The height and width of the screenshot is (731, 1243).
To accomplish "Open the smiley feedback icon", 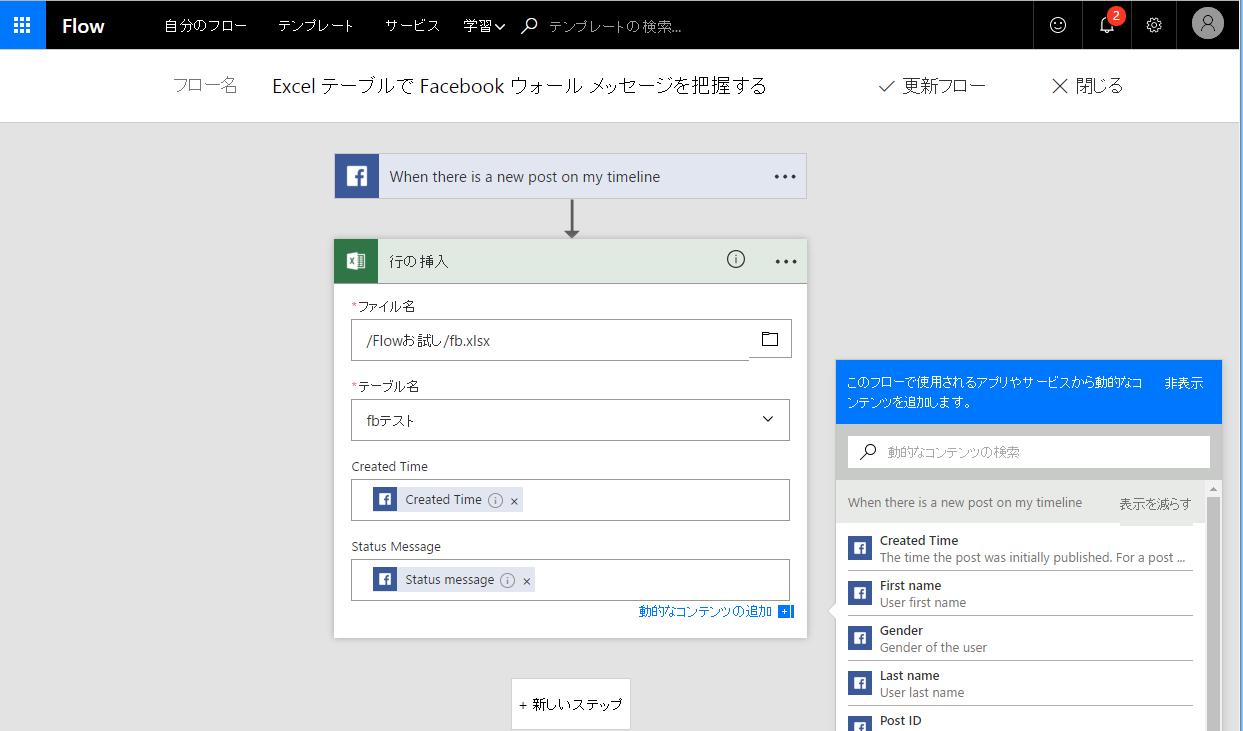I will coord(1058,25).
